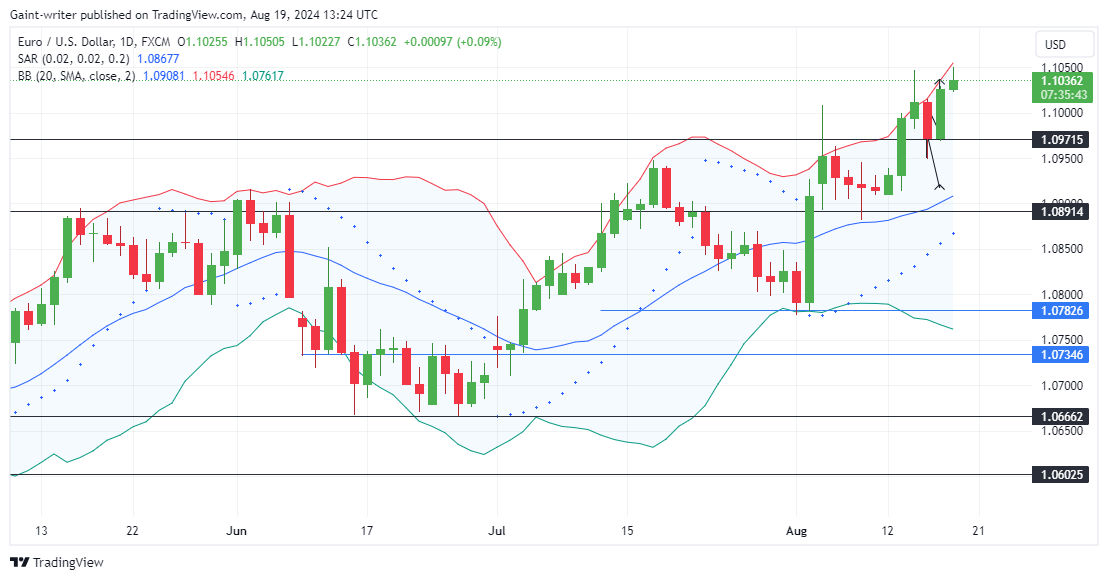Click the 12 date label on time axis
Viewport: 1108px width, 580px height.
pyautogui.click(x=888, y=531)
